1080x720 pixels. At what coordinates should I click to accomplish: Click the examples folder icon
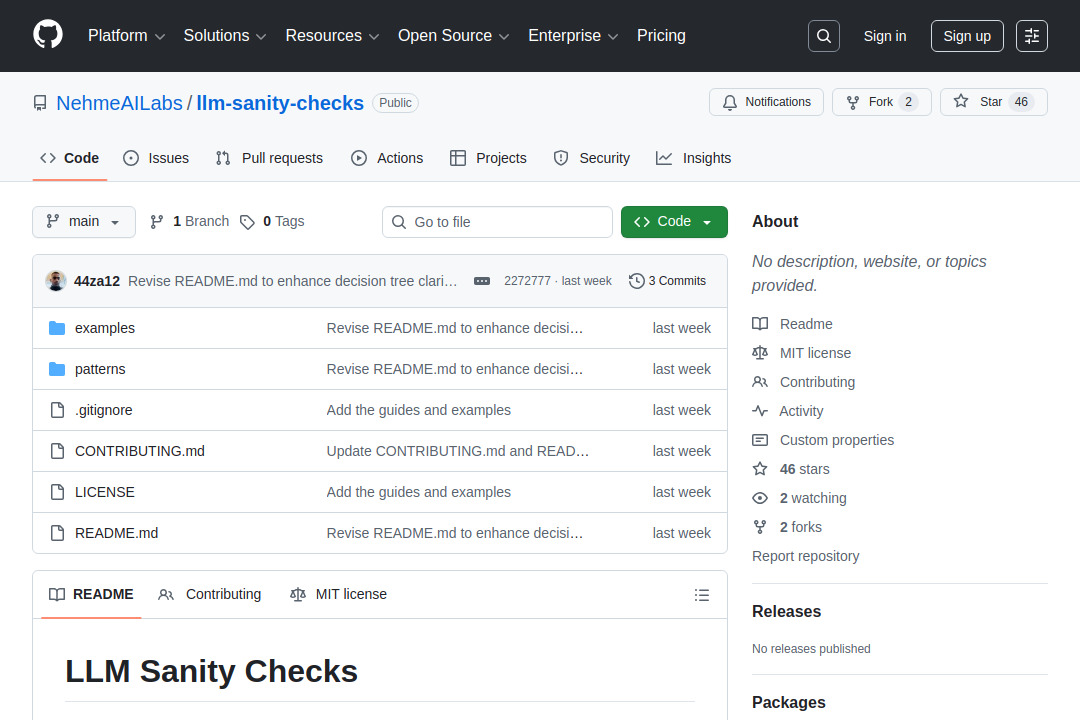pos(57,327)
